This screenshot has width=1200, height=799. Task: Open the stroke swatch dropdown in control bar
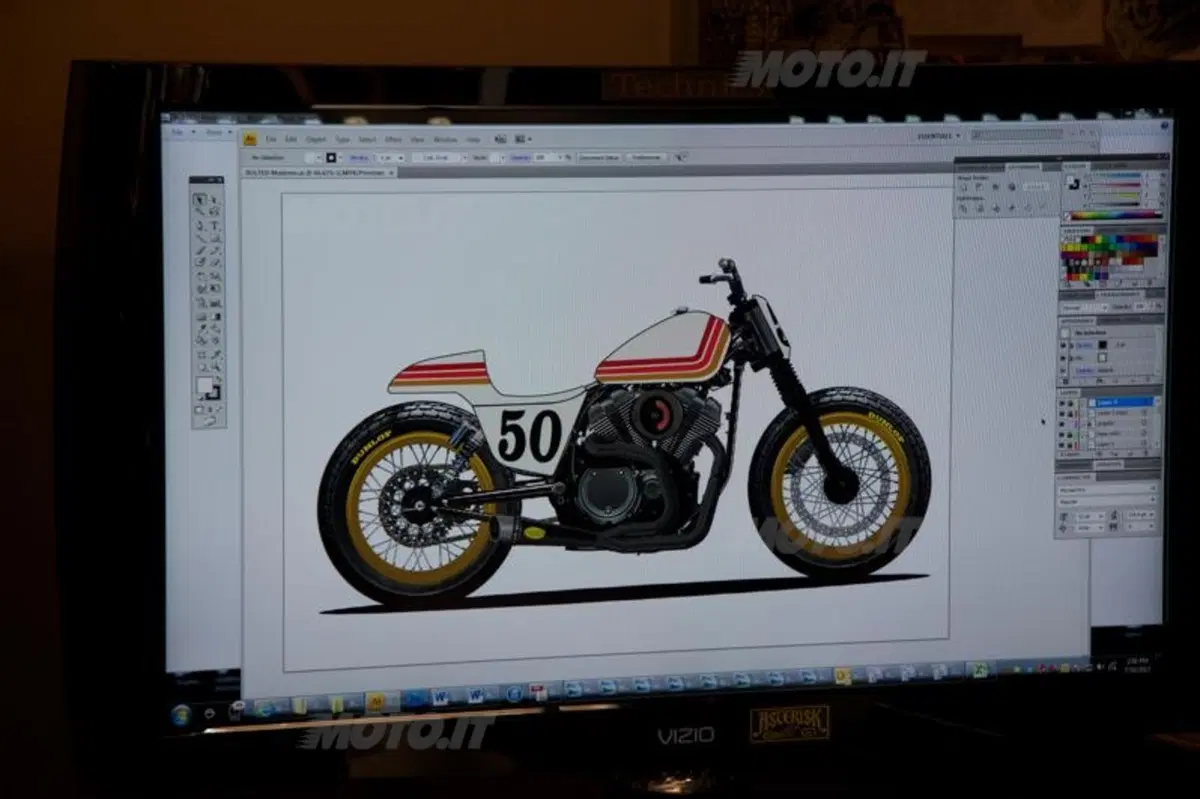(340, 158)
